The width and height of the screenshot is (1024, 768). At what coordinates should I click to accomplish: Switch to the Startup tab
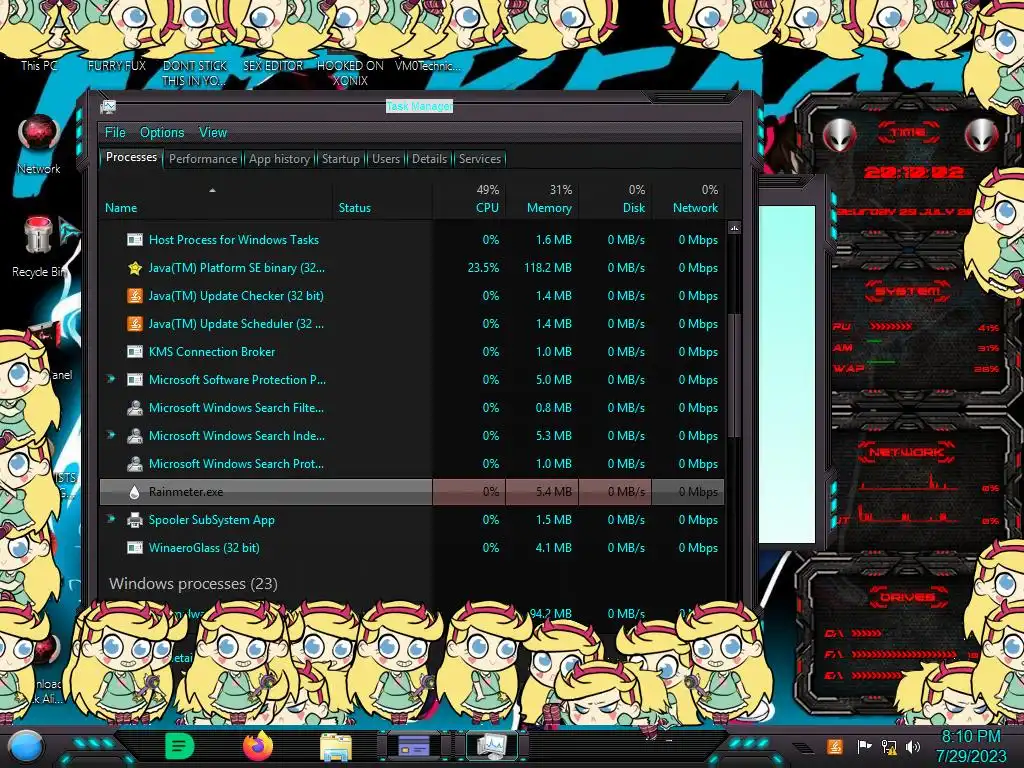[x=340, y=159]
